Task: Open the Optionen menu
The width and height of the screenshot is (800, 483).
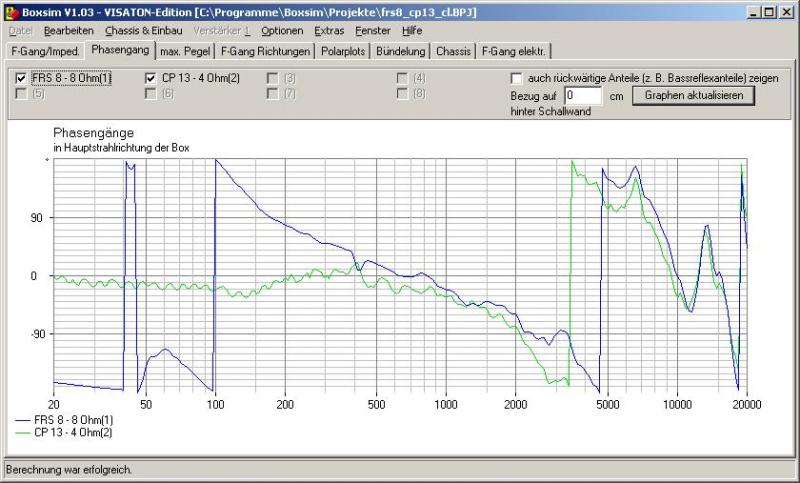Action: (282, 31)
